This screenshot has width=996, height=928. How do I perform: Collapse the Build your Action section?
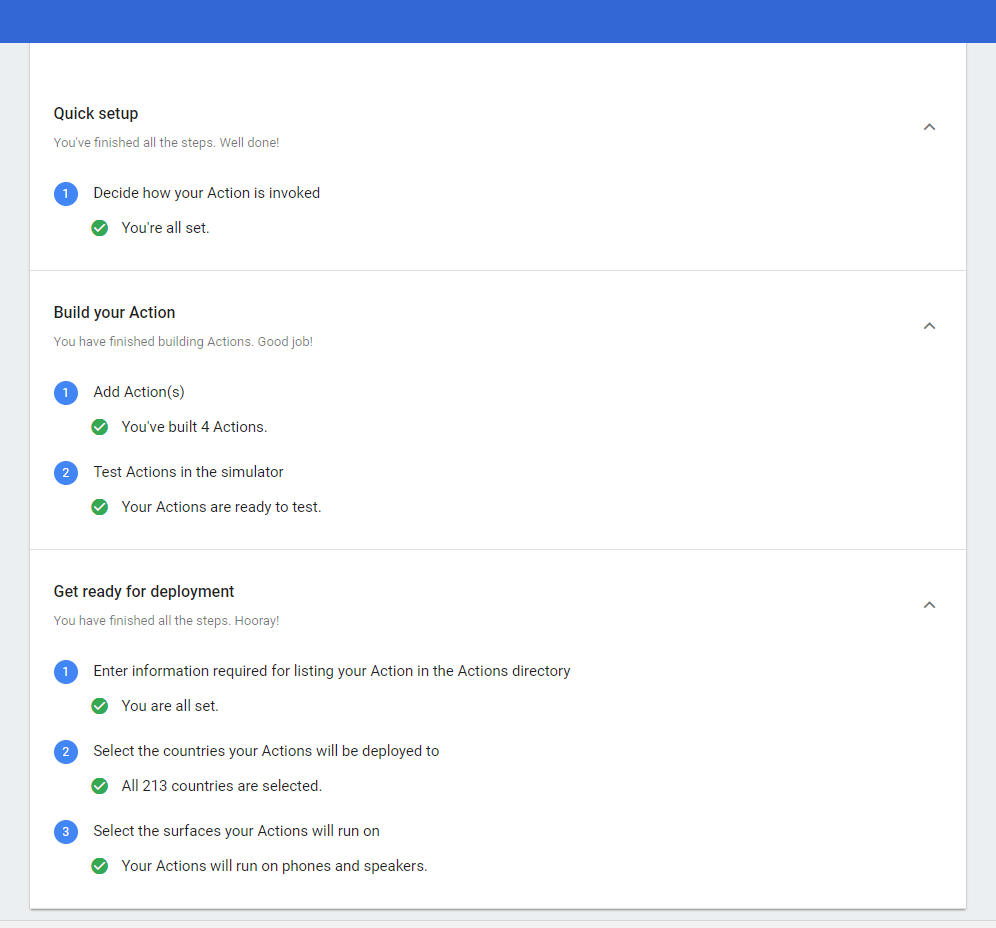click(929, 326)
